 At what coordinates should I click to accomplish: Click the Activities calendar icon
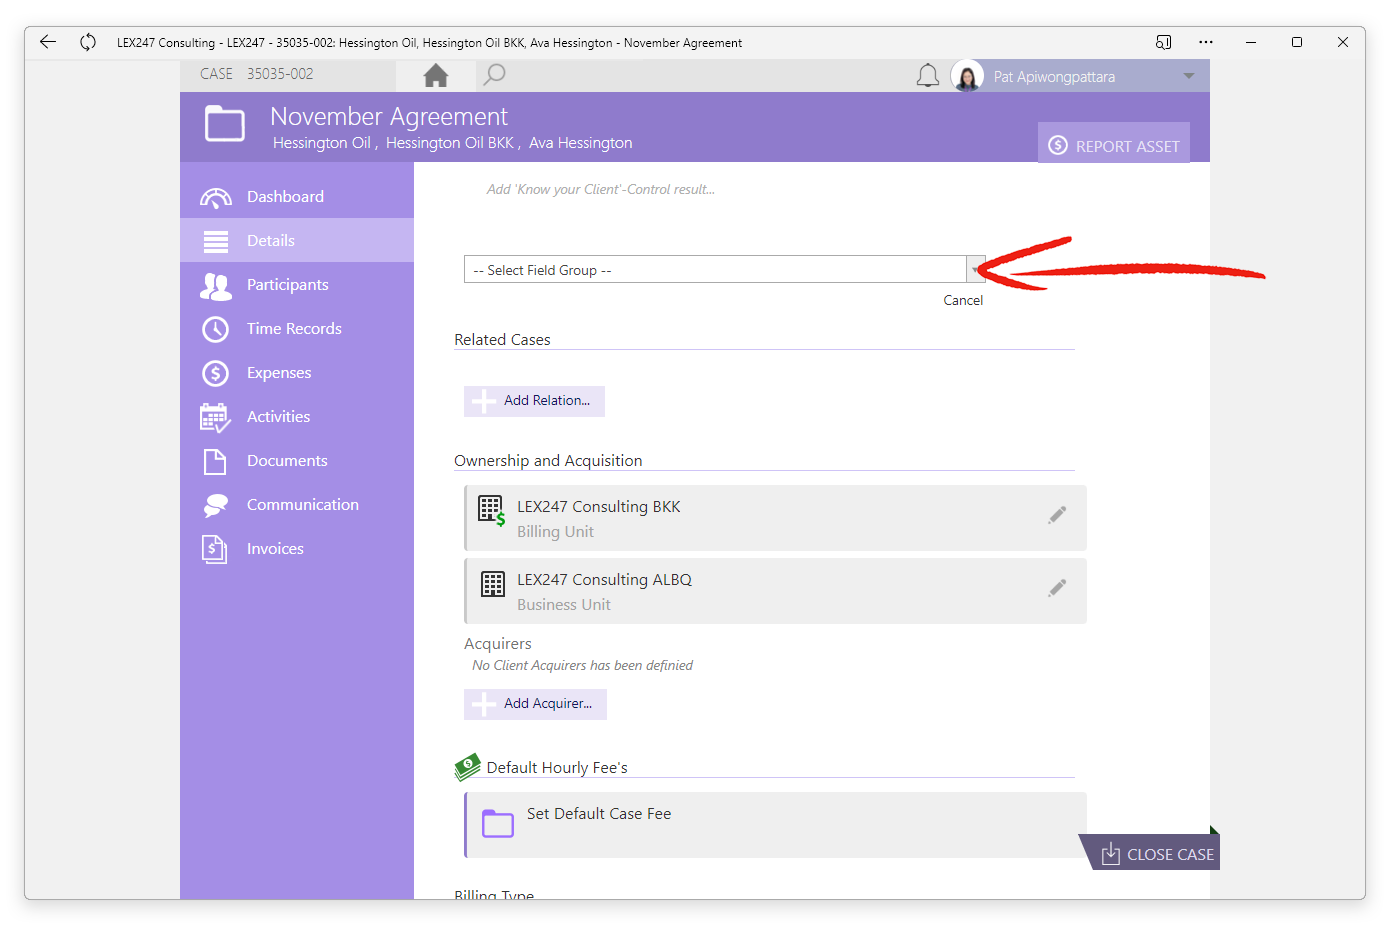click(x=215, y=418)
